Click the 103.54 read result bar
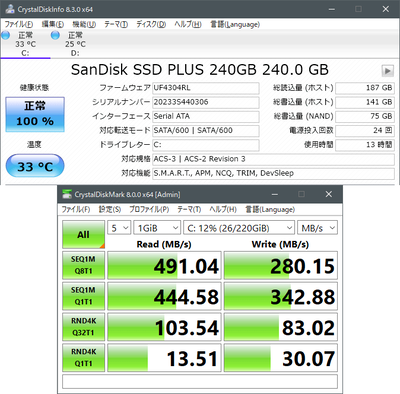Image resolution: width=400 pixels, height=394 pixels. point(164,327)
